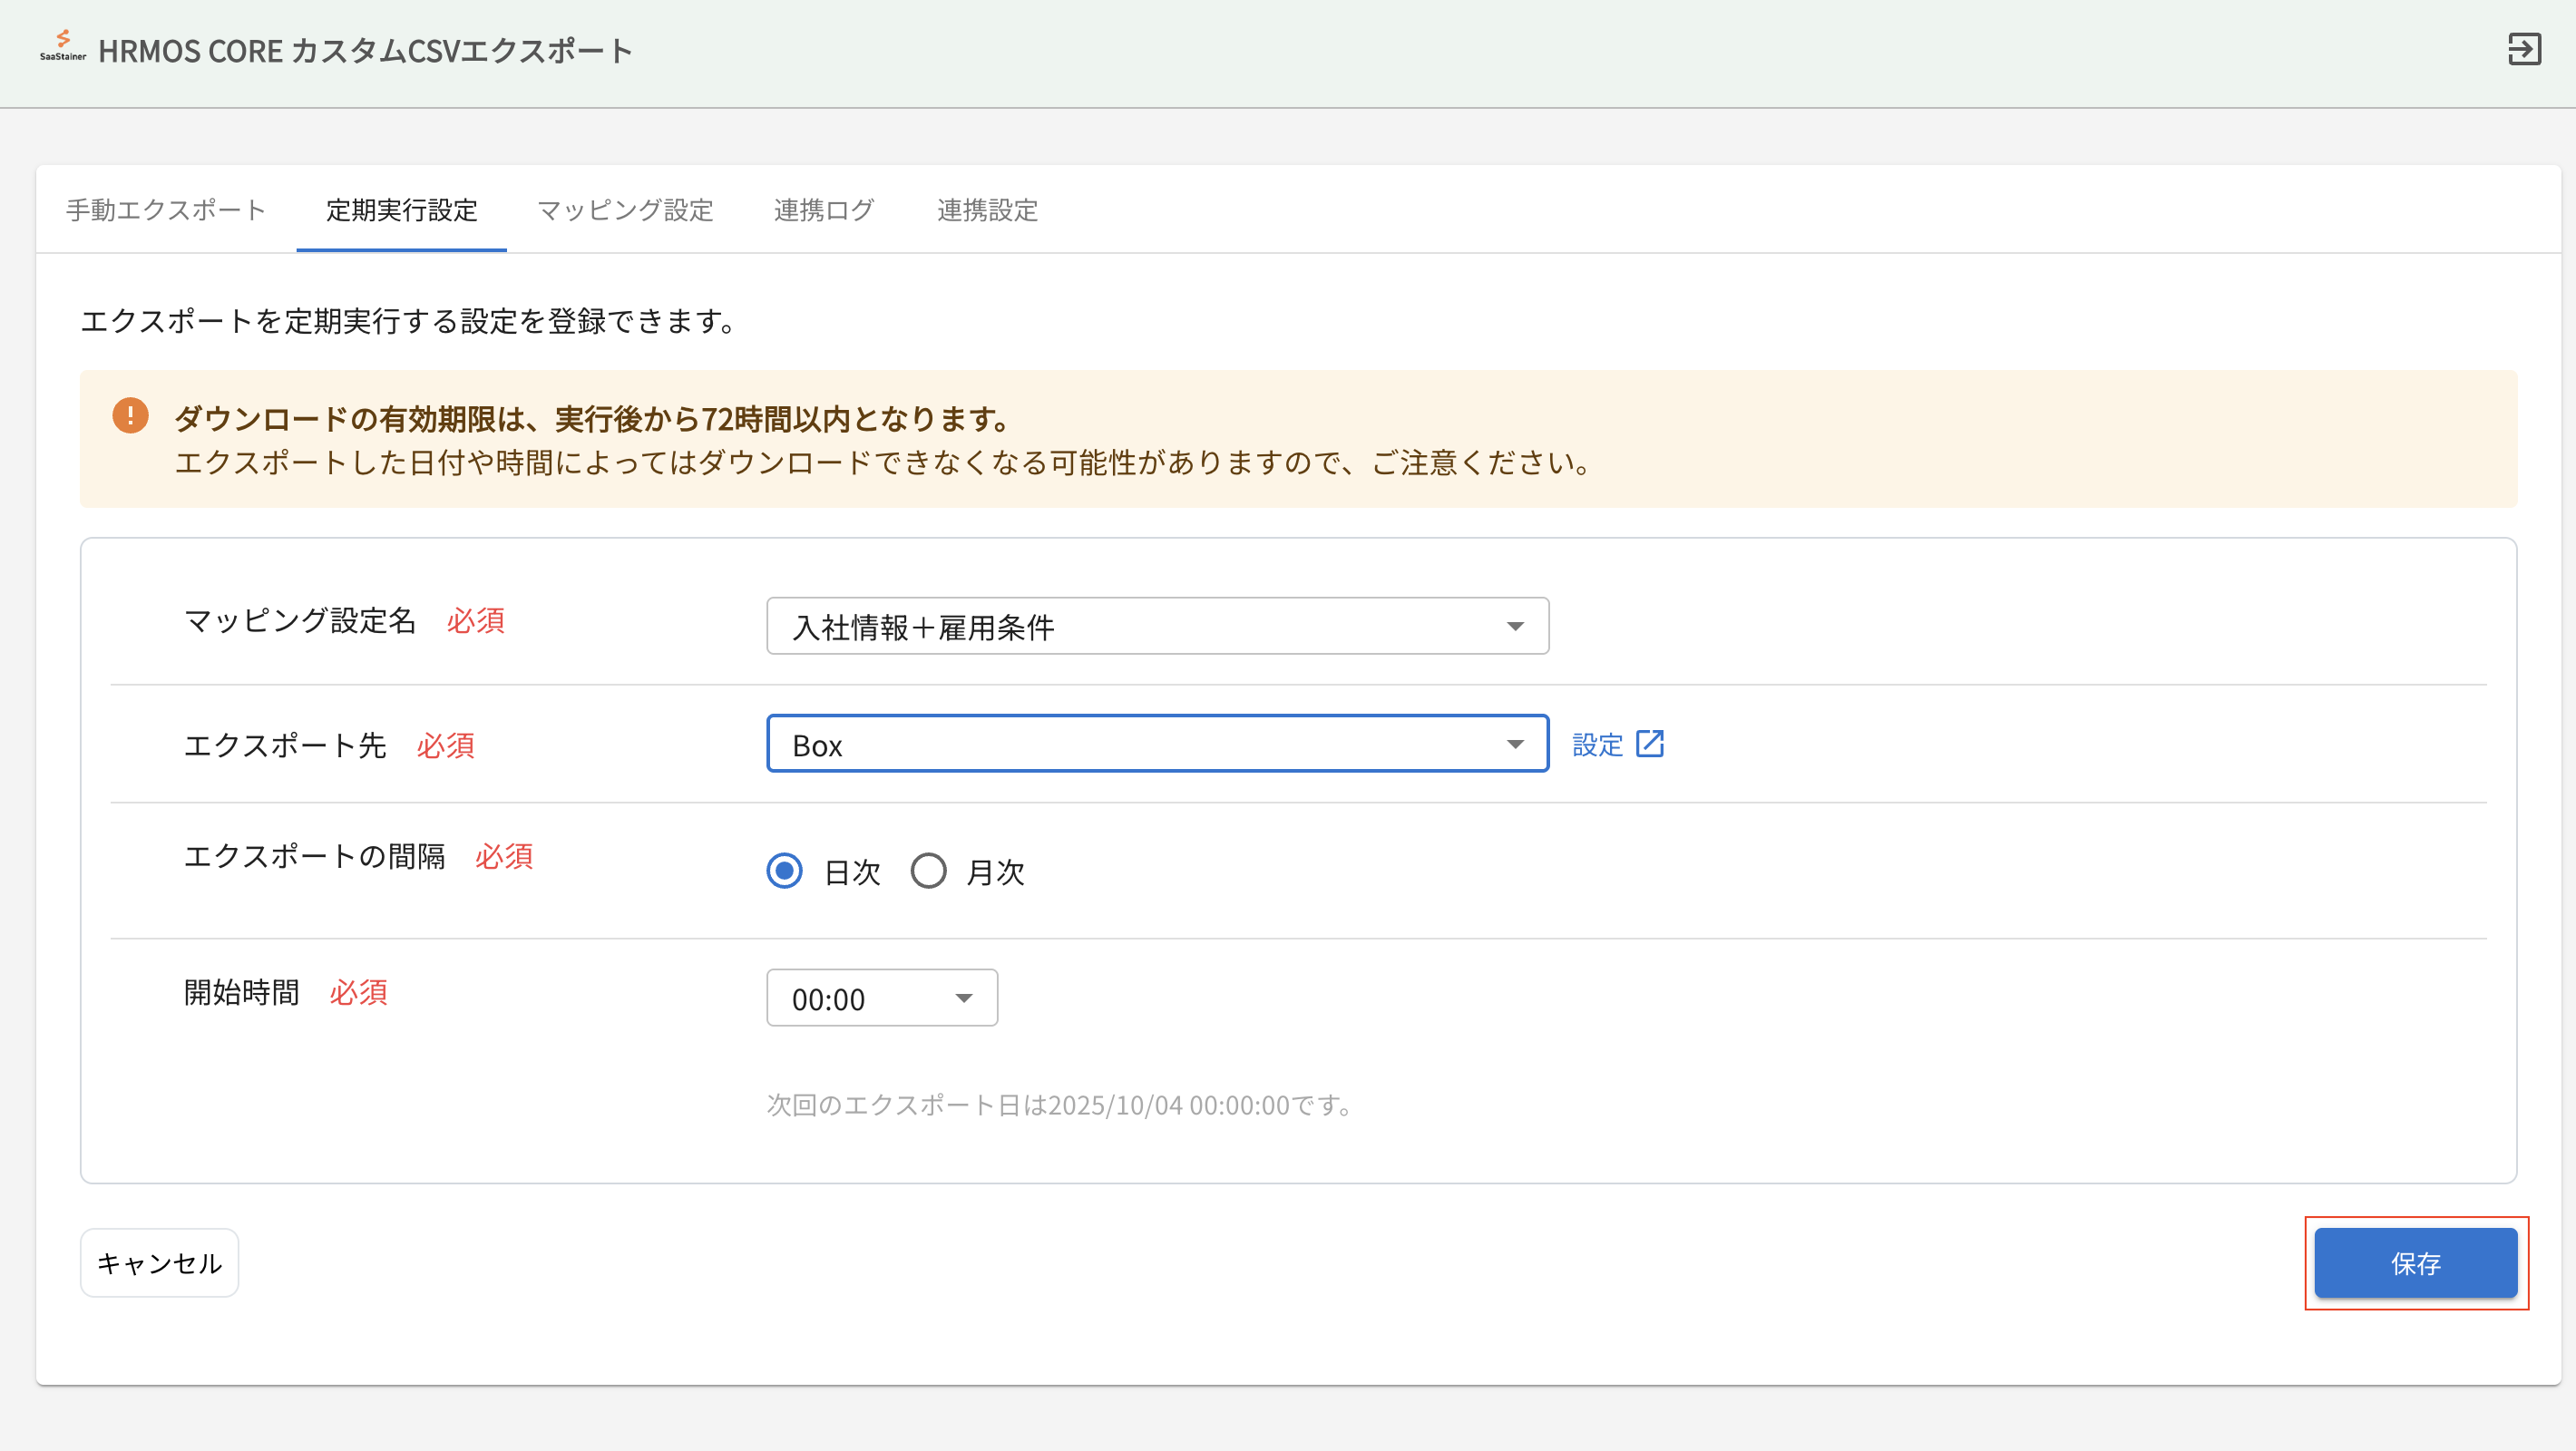Click the logout icon at top right
Image resolution: width=2576 pixels, height=1451 pixels.
point(2523,49)
